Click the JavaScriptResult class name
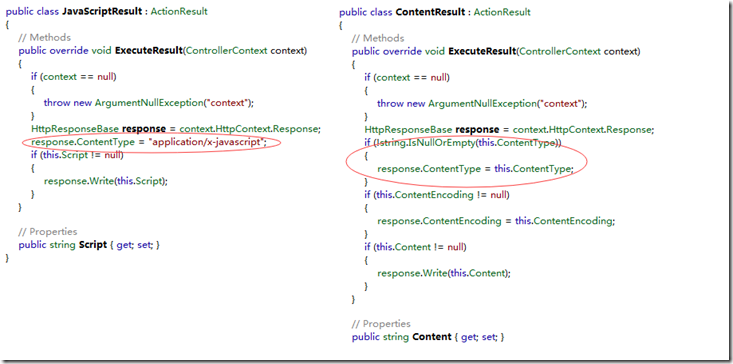The image size is (733, 364). click(102, 12)
